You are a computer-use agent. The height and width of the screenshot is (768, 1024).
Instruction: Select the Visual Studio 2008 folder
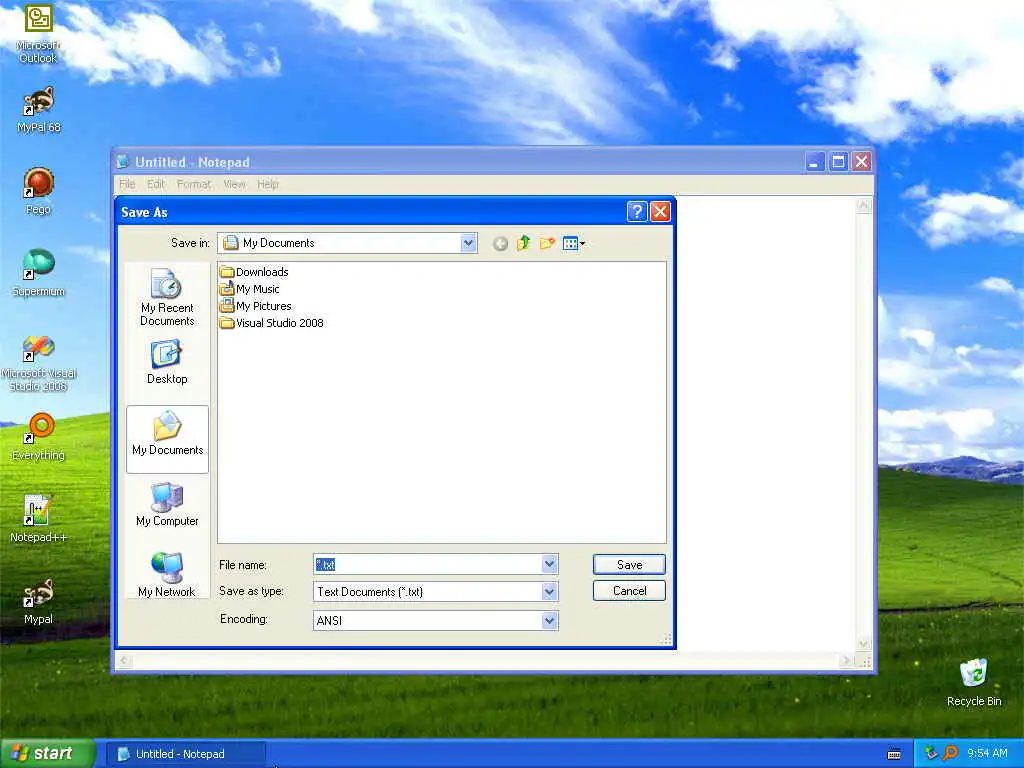tap(272, 323)
